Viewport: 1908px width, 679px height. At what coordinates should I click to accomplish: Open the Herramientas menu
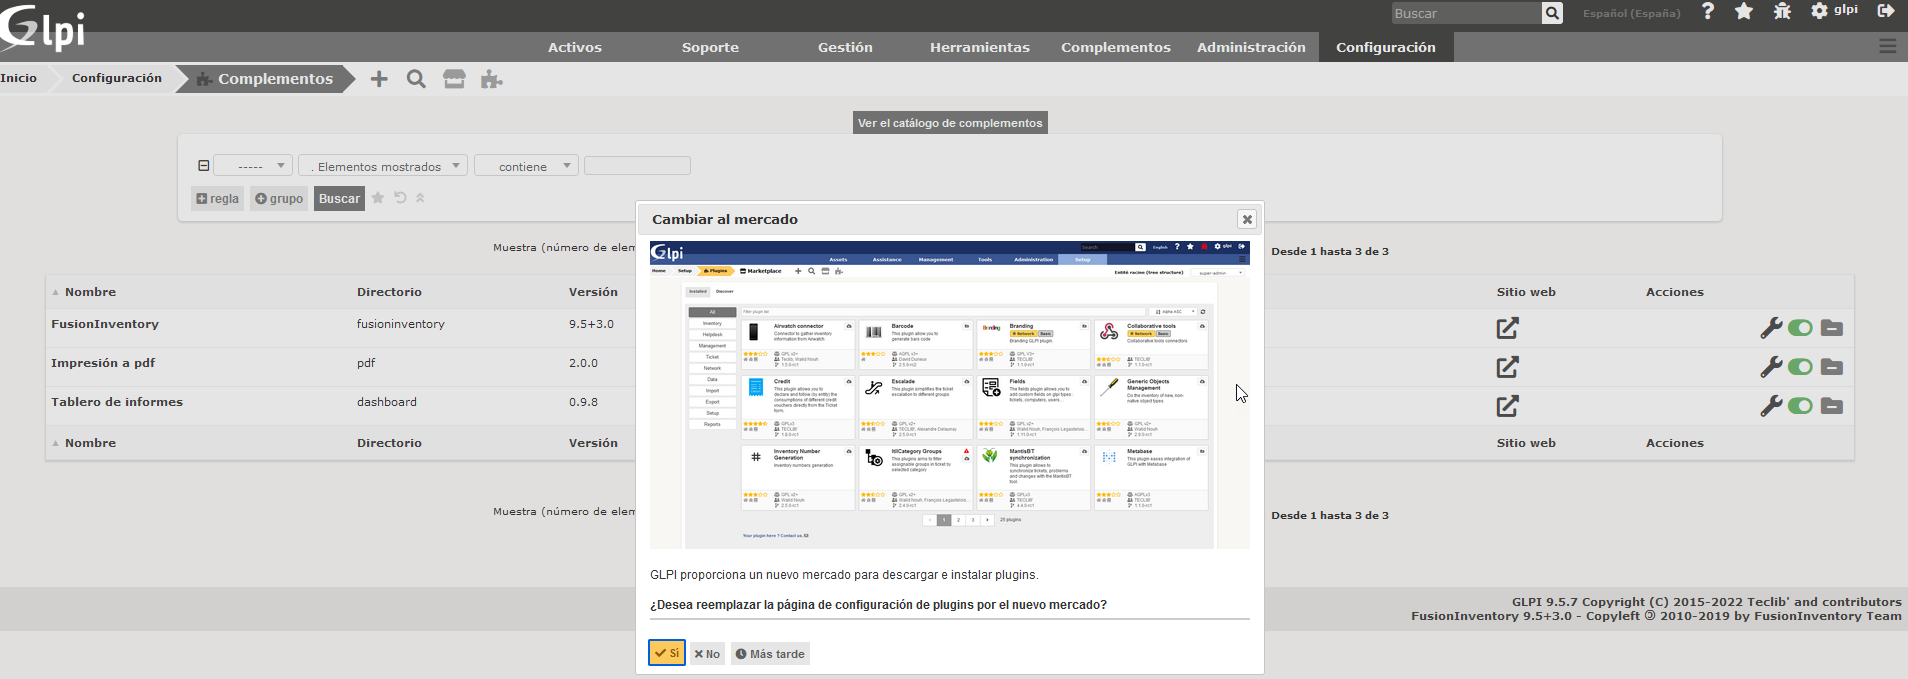(x=980, y=47)
